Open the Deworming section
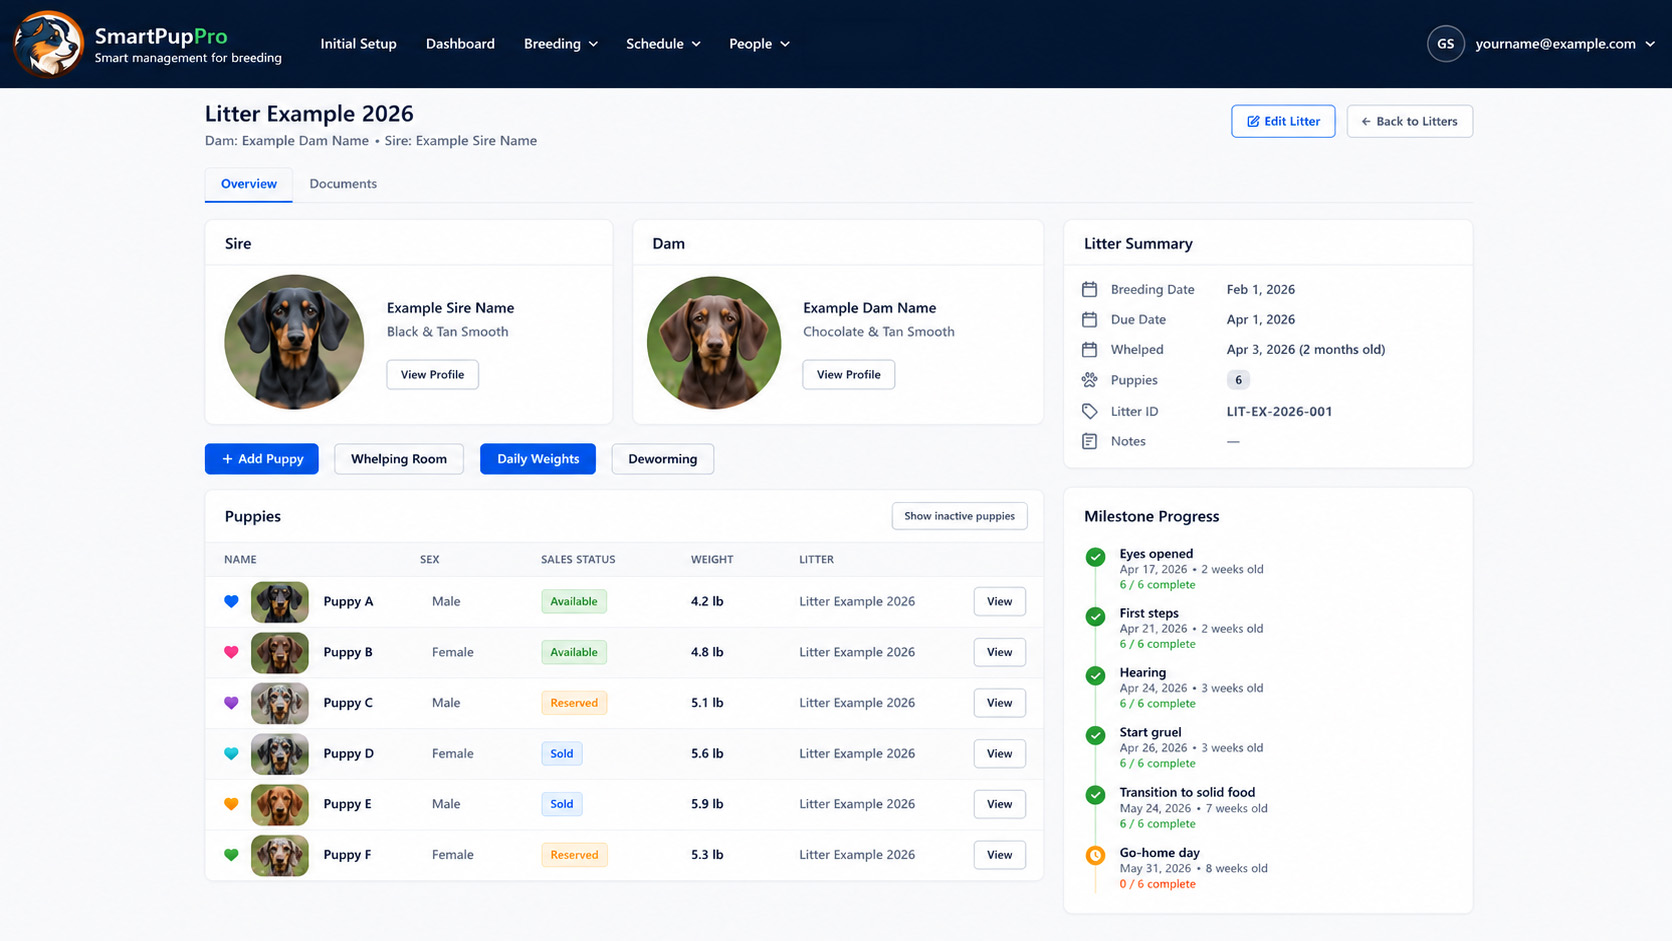 click(x=663, y=459)
